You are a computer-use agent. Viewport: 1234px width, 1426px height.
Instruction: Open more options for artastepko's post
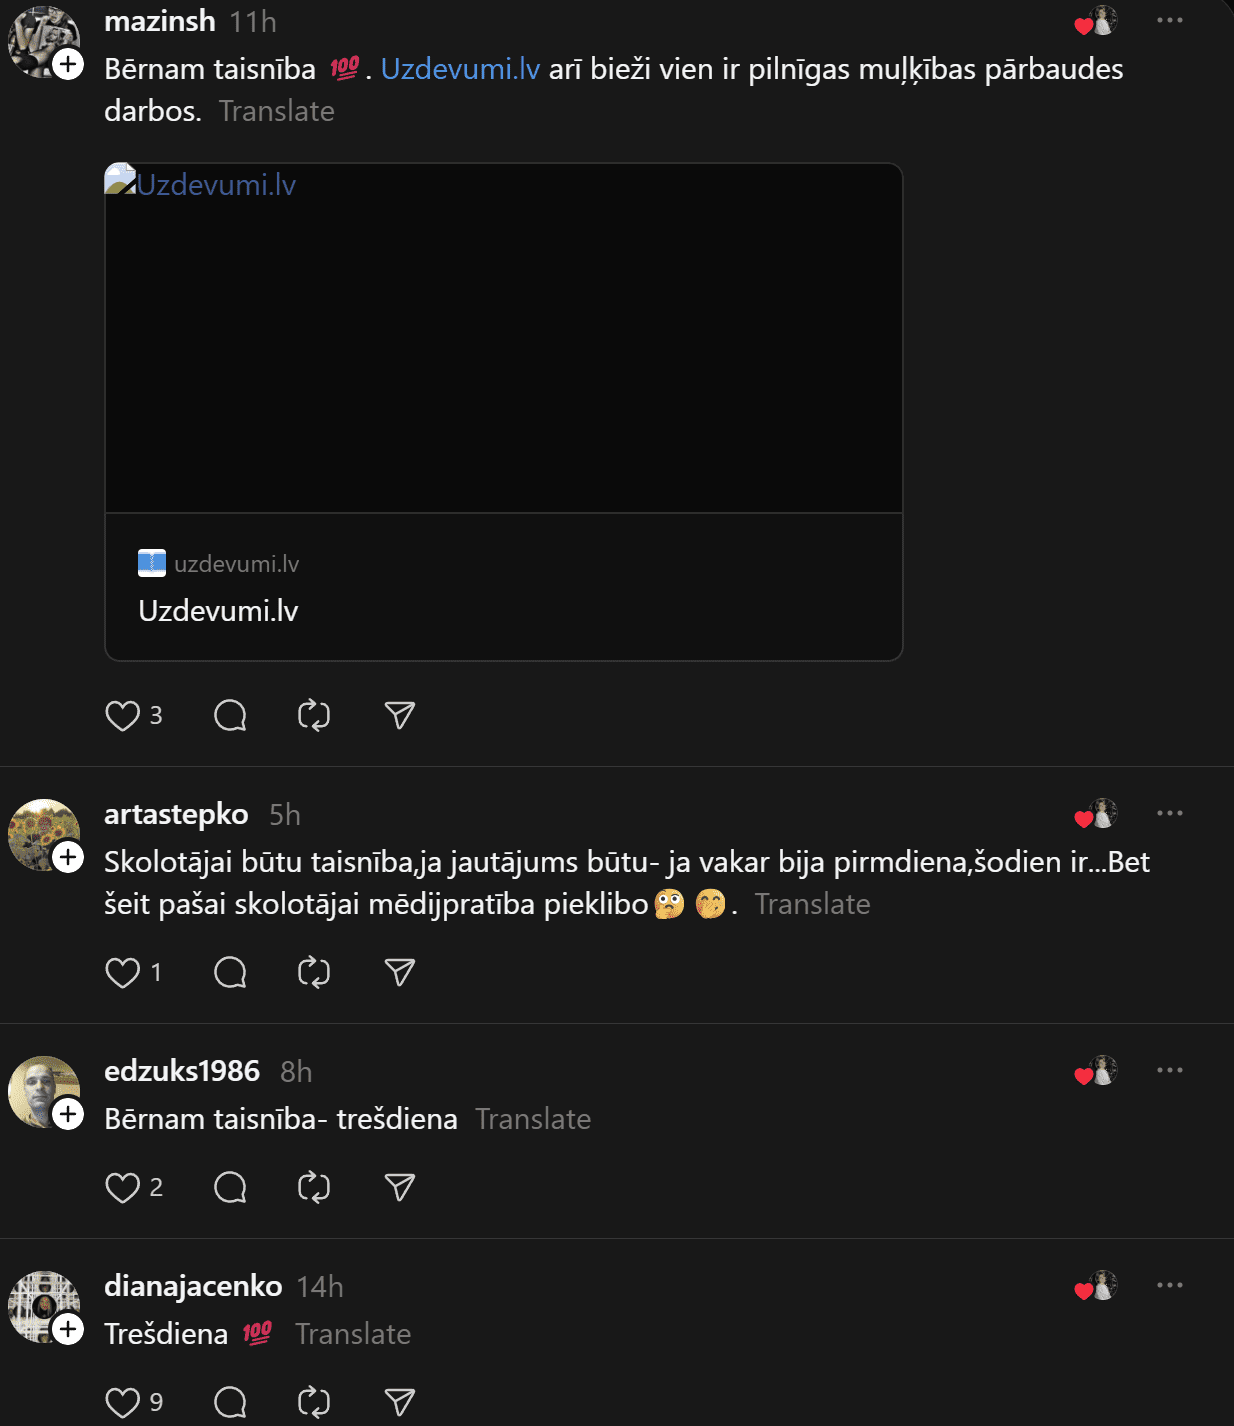point(1169,813)
